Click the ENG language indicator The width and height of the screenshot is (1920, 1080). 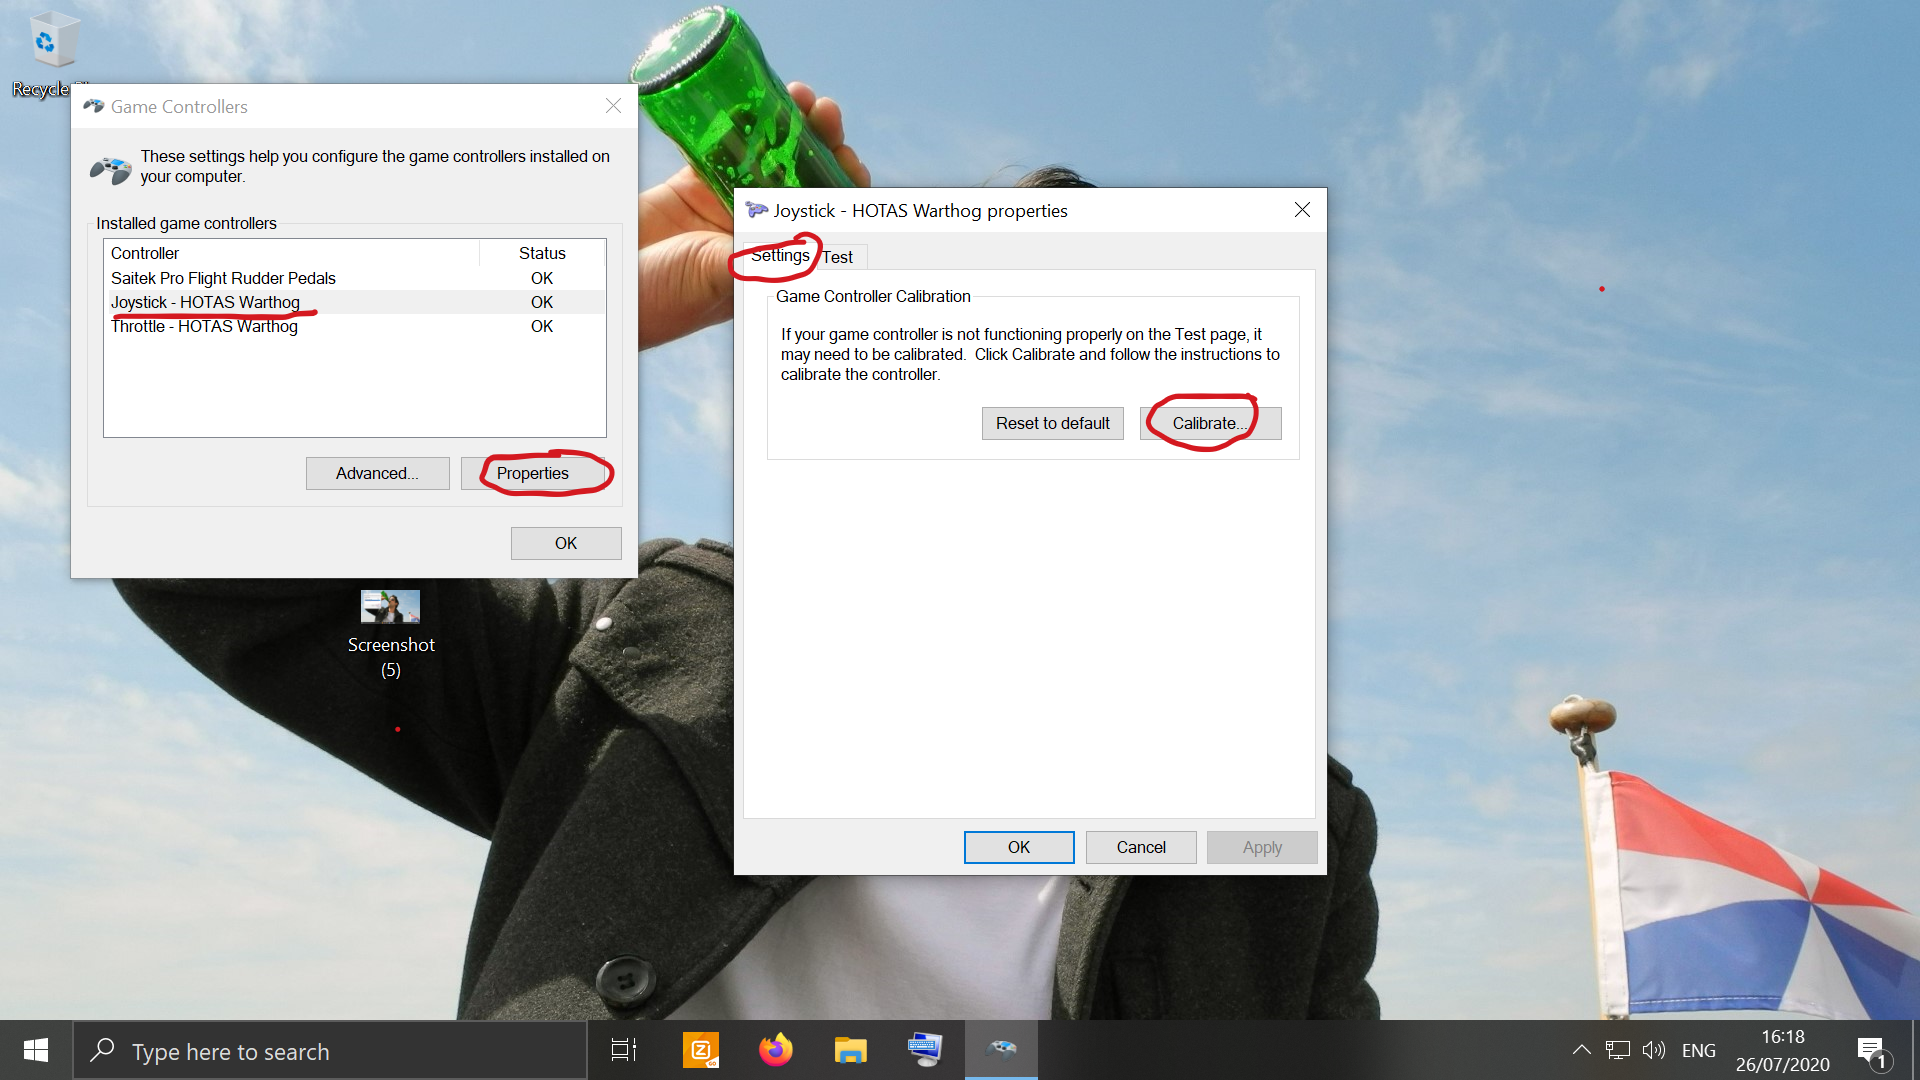[1698, 1051]
